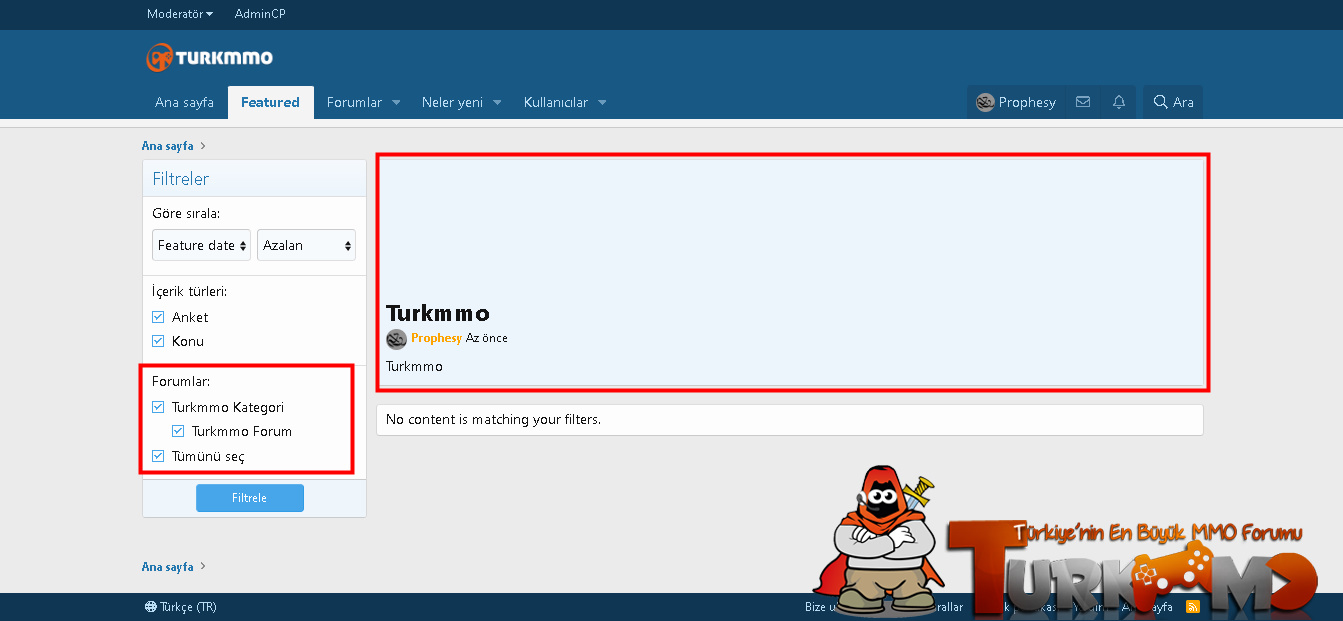The width and height of the screenshot is (1343, 621).
Task: Open the Feature date sort dropdown
Action: point(202,245)
